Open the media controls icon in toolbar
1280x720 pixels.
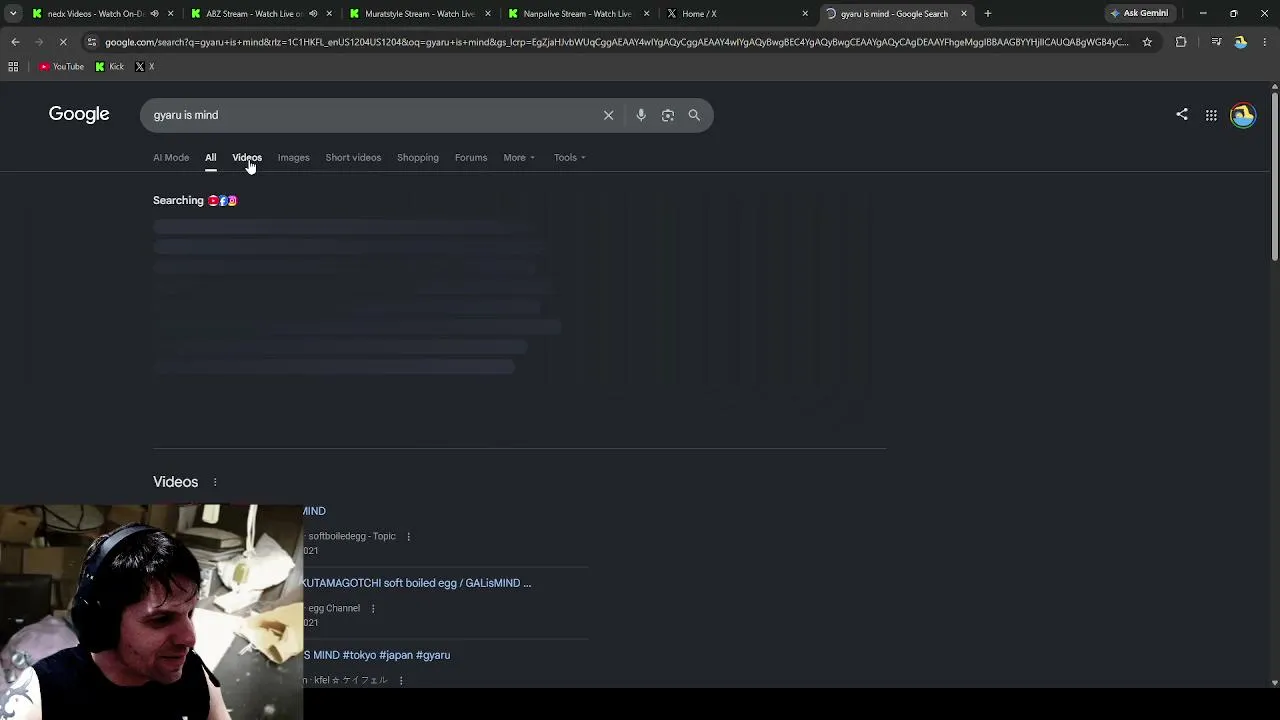(x=1216, y=42)
